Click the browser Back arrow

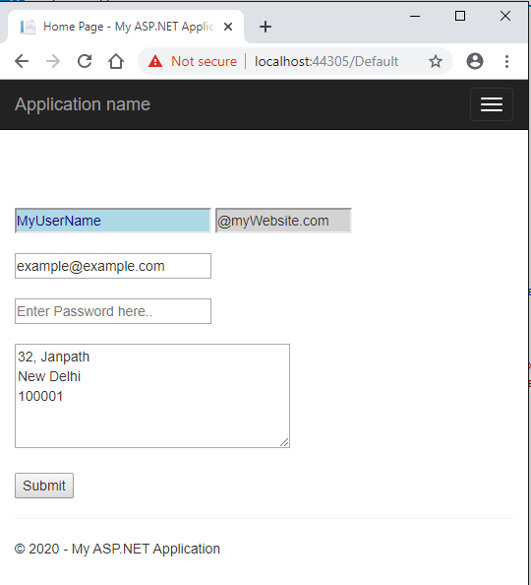(22, 61)
